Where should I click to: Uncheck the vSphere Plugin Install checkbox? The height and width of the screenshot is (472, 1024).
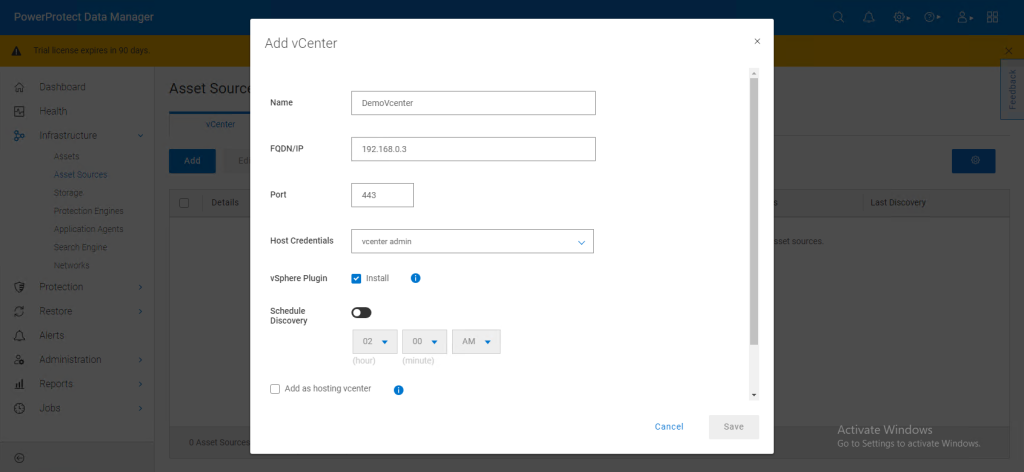[x=357, y=278]
